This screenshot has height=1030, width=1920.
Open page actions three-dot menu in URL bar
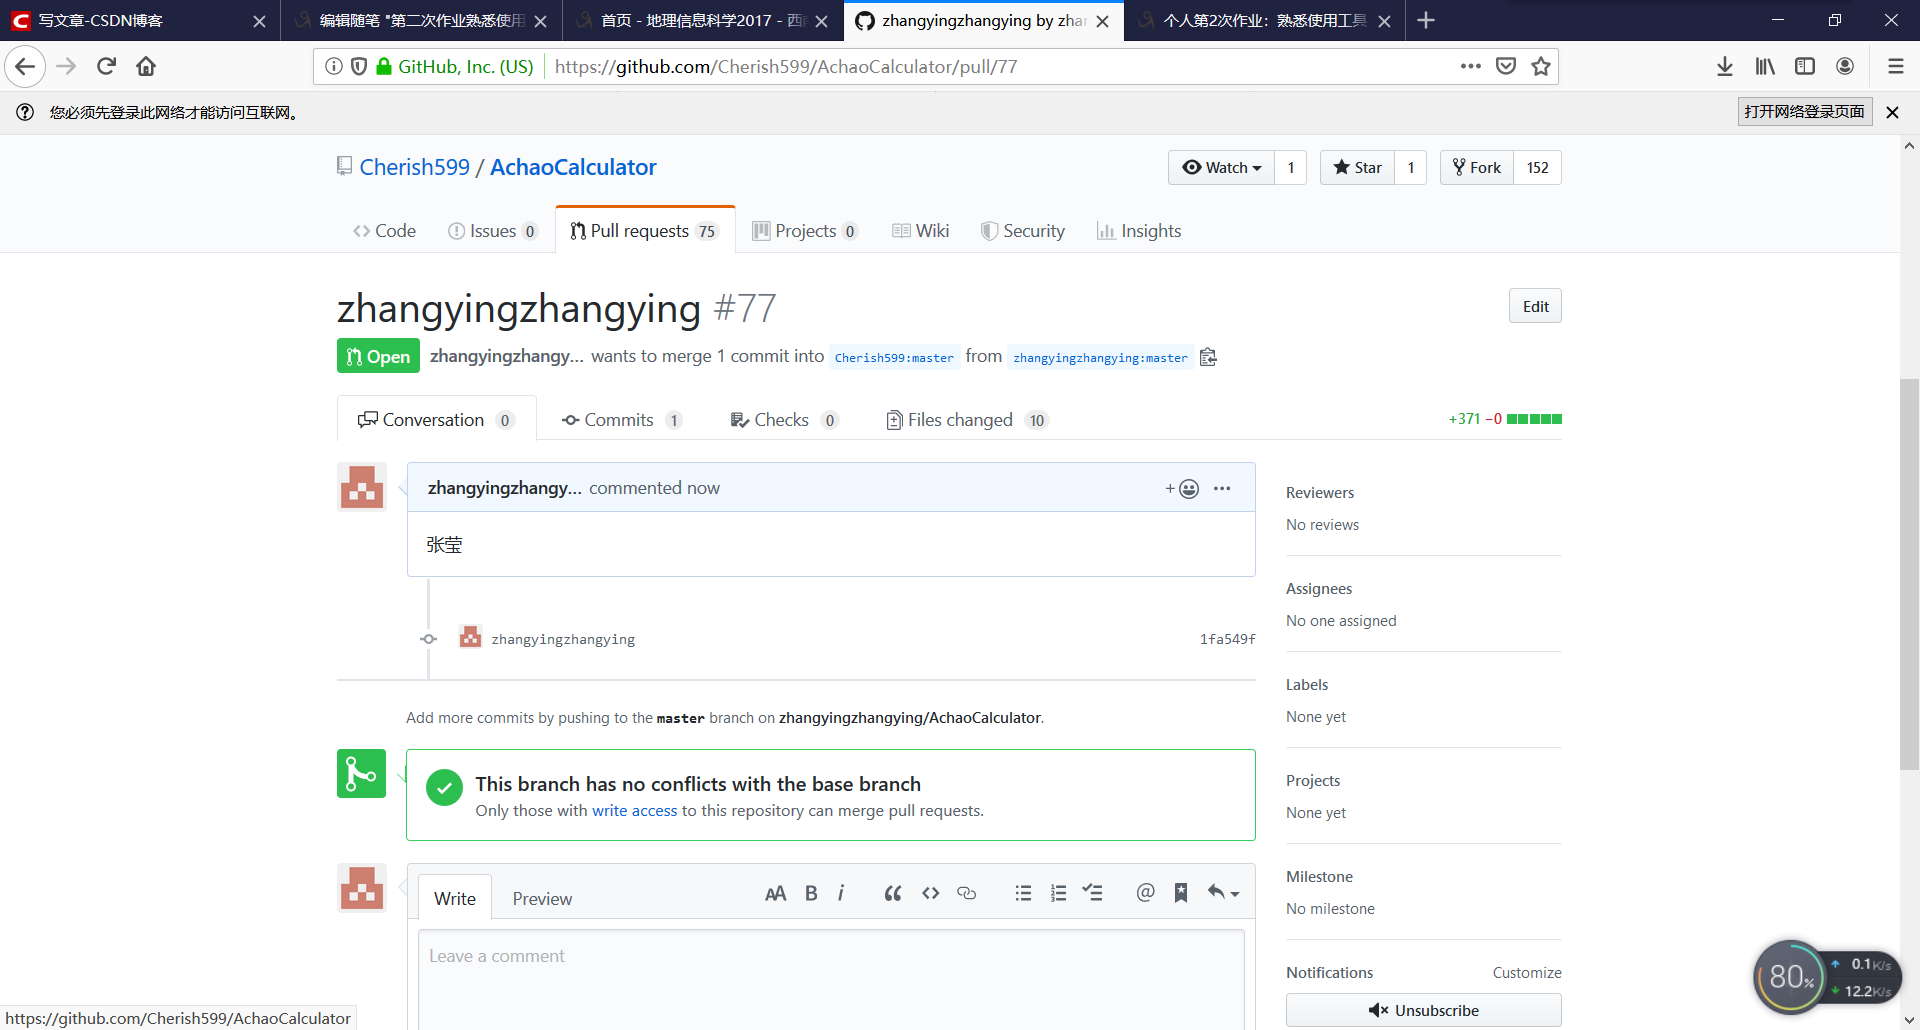click(1470, 66)
